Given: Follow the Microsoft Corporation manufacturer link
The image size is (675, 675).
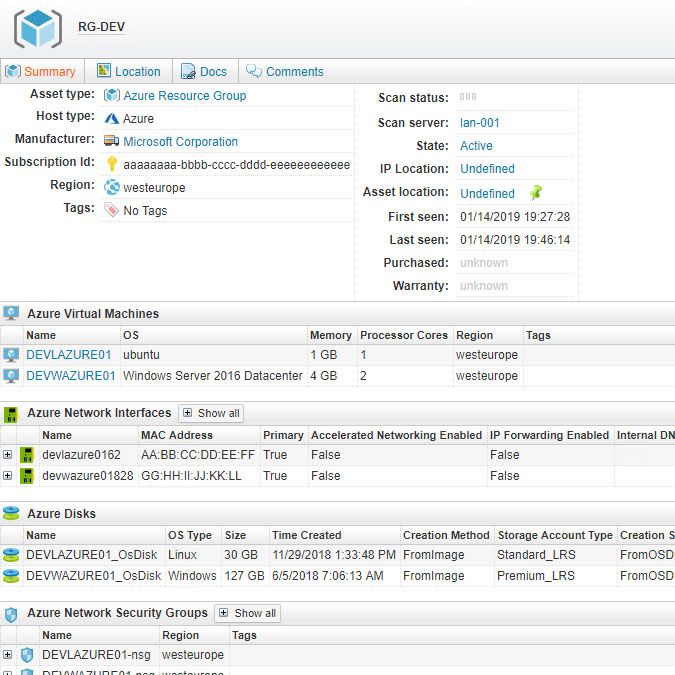Looking at the screenshot, I should pyautogui.click(x=180, y=142).
